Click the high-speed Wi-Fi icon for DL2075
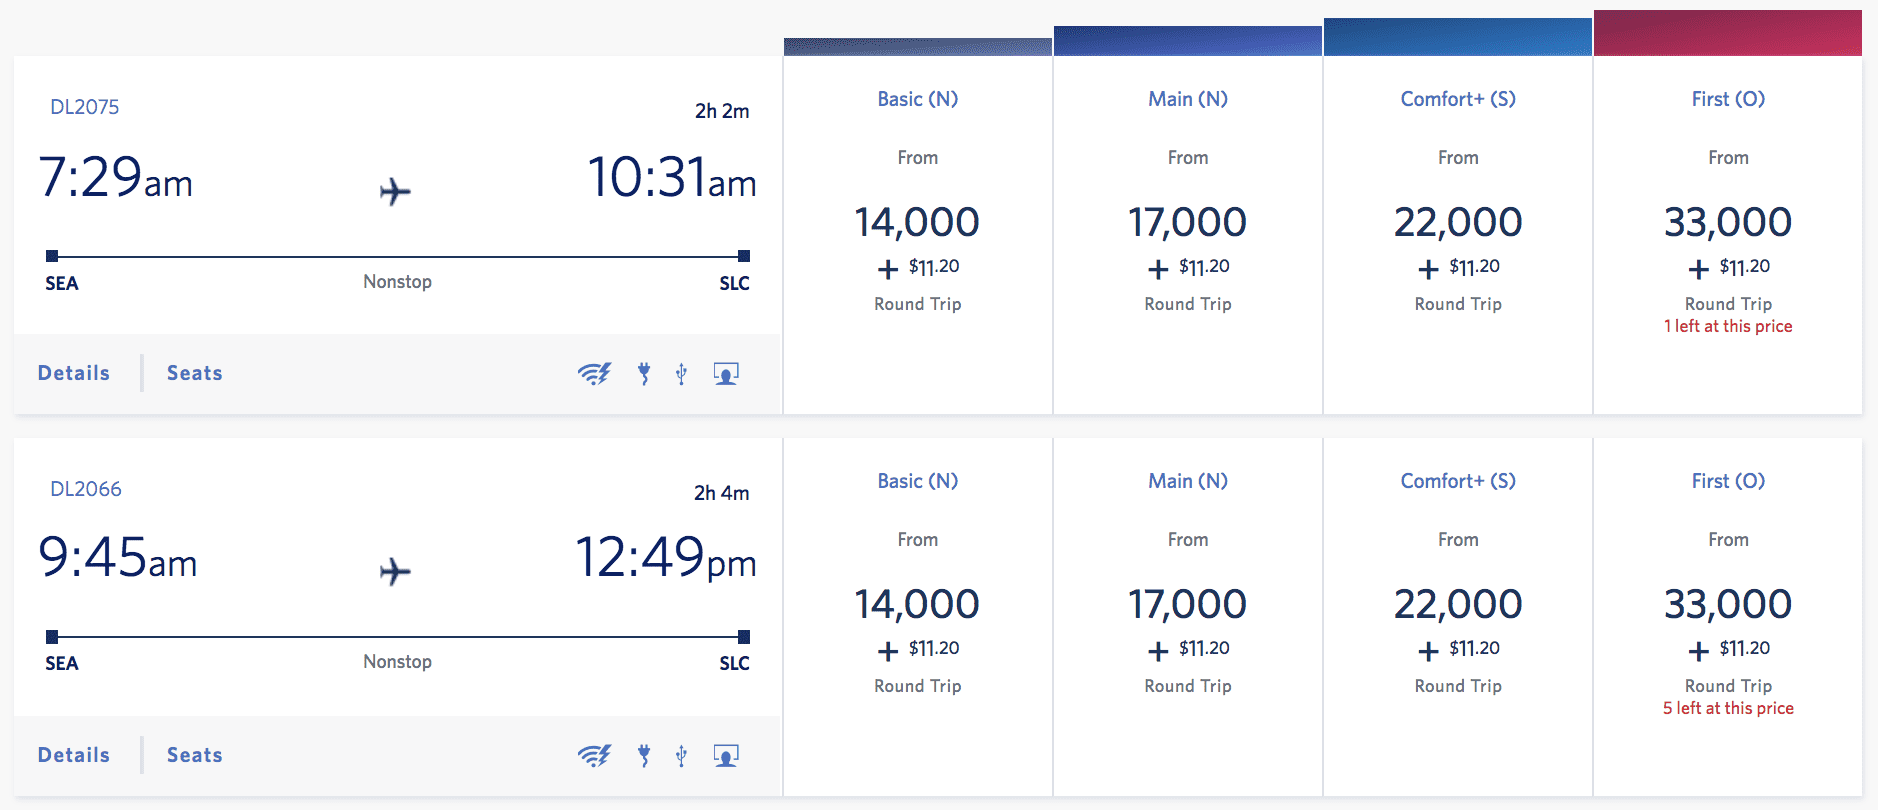Viewport: 1878px width, 810px height. click(595, 372)
